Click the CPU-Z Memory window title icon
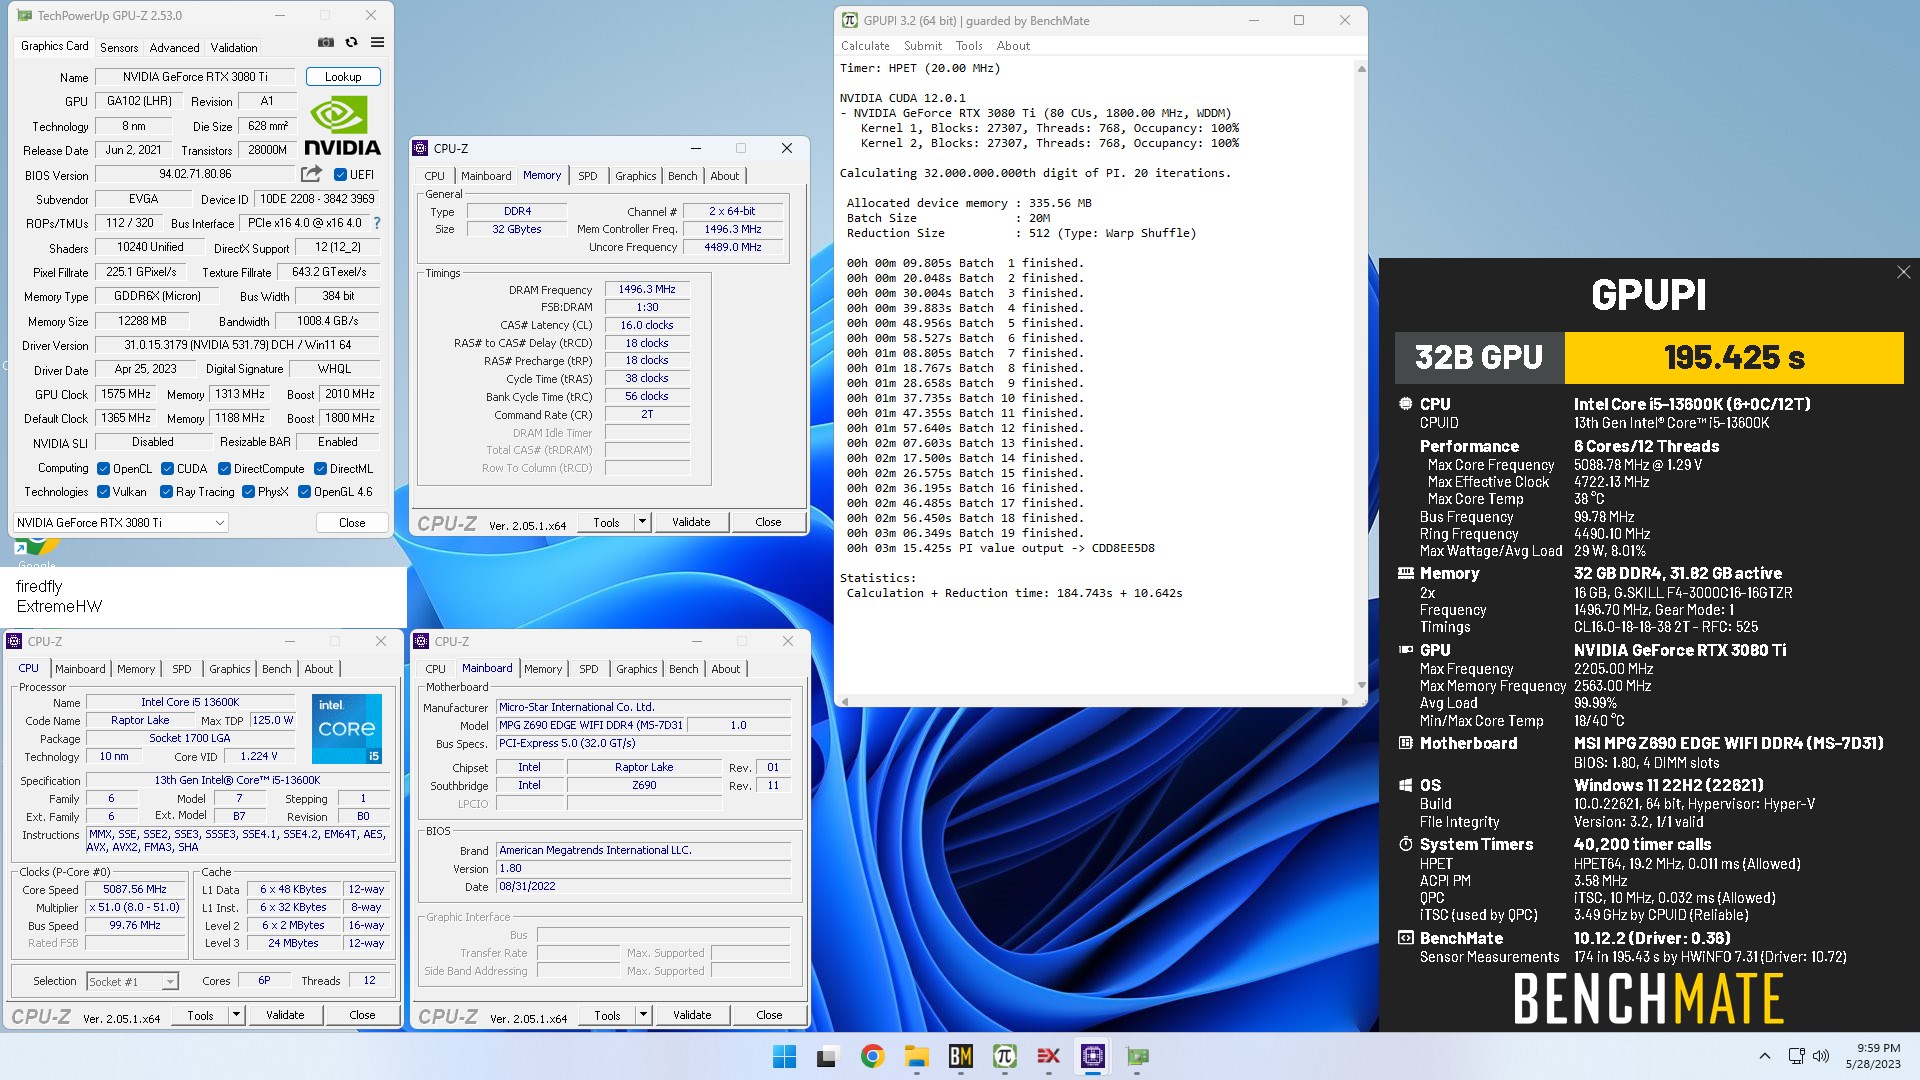This screenshot has width=1920, height=1080. 421,148
